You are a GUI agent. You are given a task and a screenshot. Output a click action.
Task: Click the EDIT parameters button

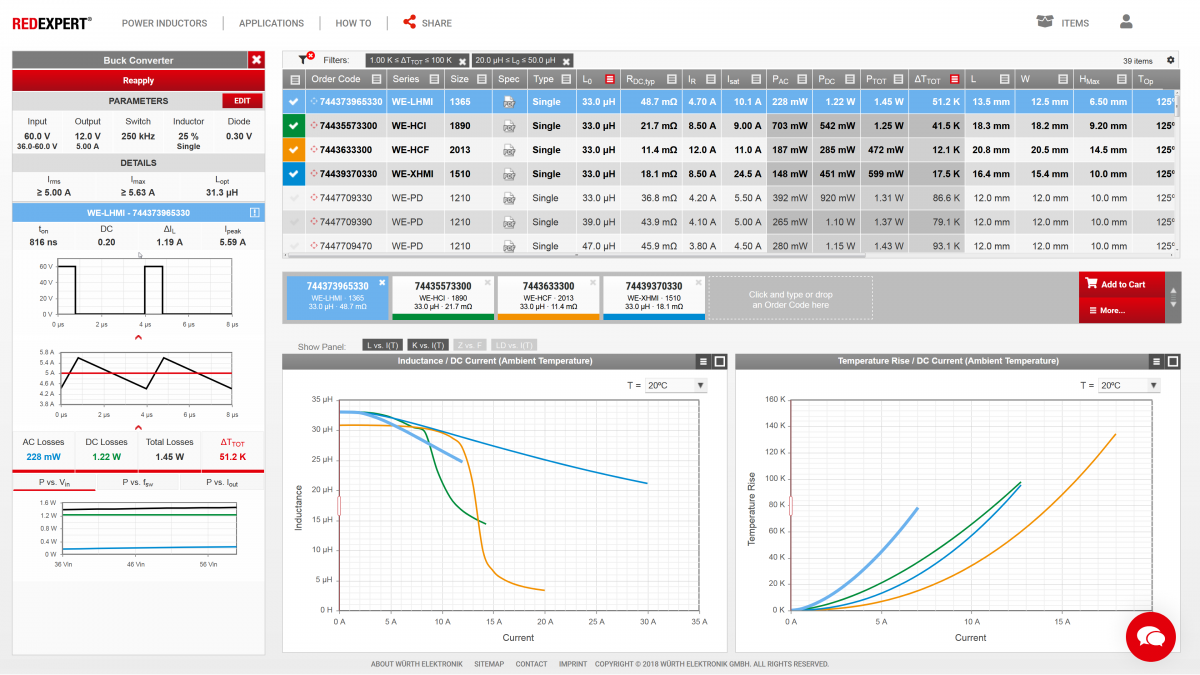coord(242,101)
